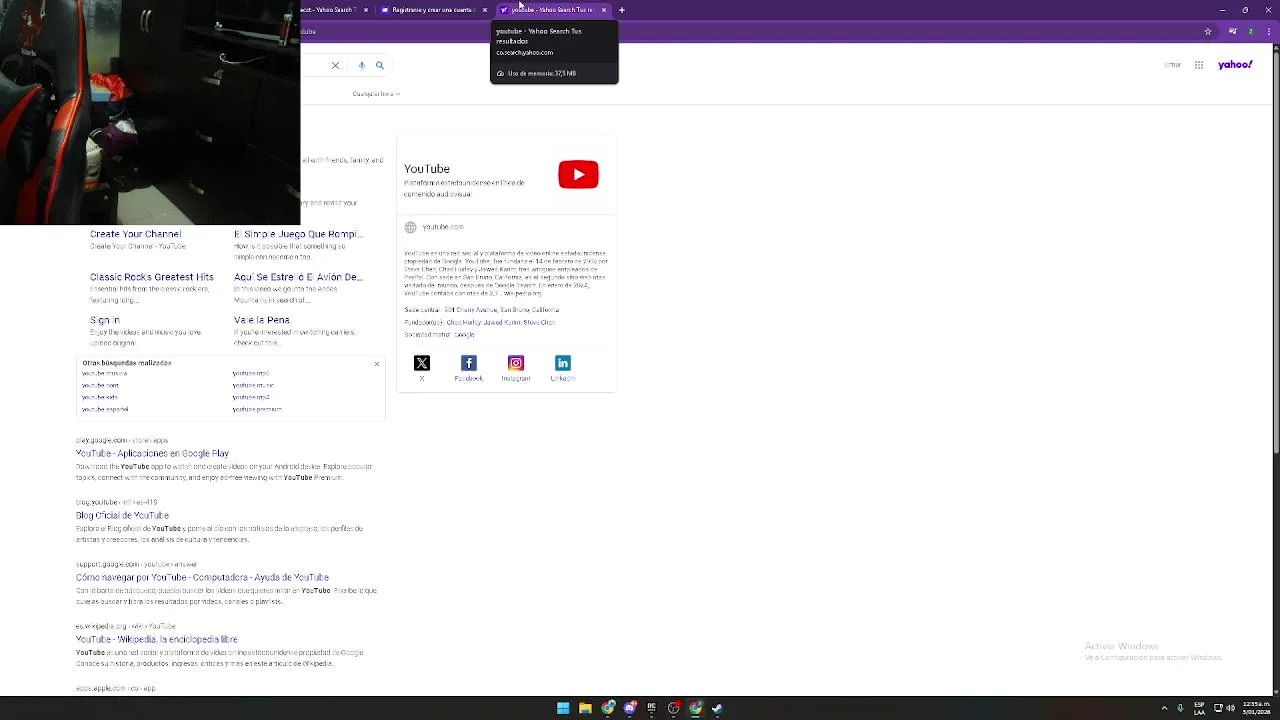Open Blog Oficial de YouTube result

click(x=122, y=516)
